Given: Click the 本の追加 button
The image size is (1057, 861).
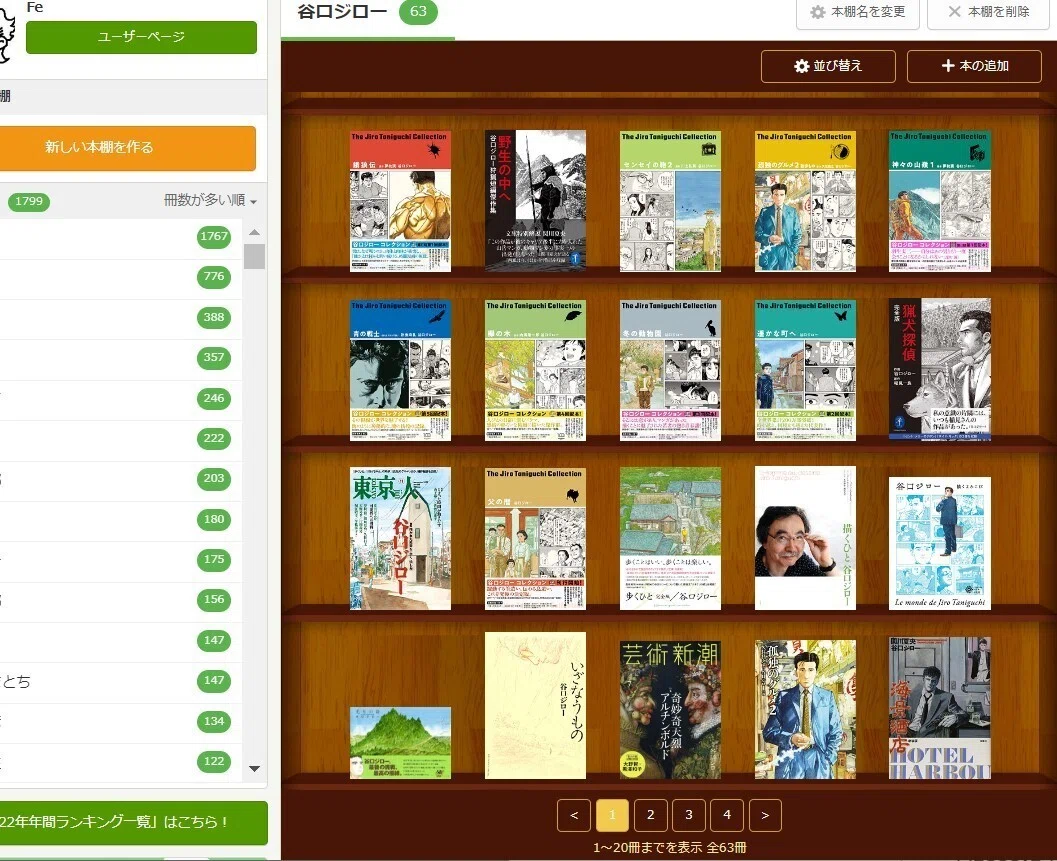Looking at the screenshot, I should (x=974, y=66).
